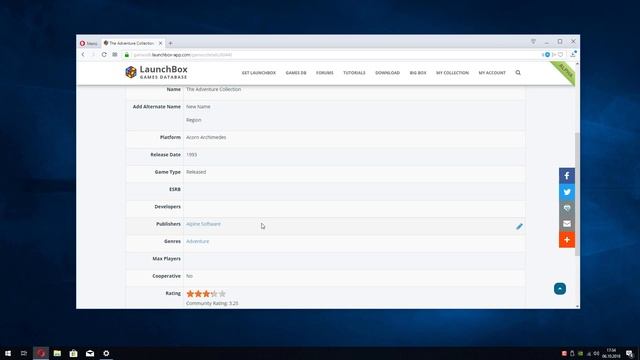The image size is (640, 360).
Task: Open Microsoft Store from taskbar
Action: (x=73, y=353)
